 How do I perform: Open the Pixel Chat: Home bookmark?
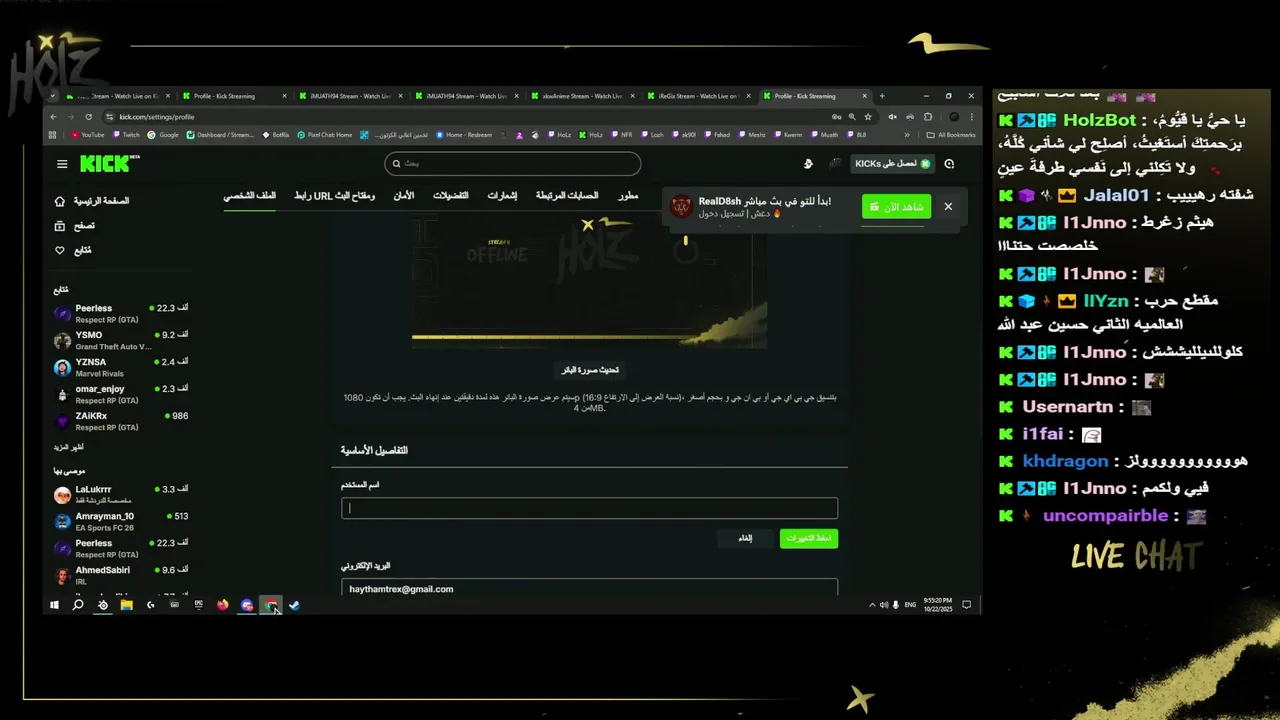(x=325, y=135)
